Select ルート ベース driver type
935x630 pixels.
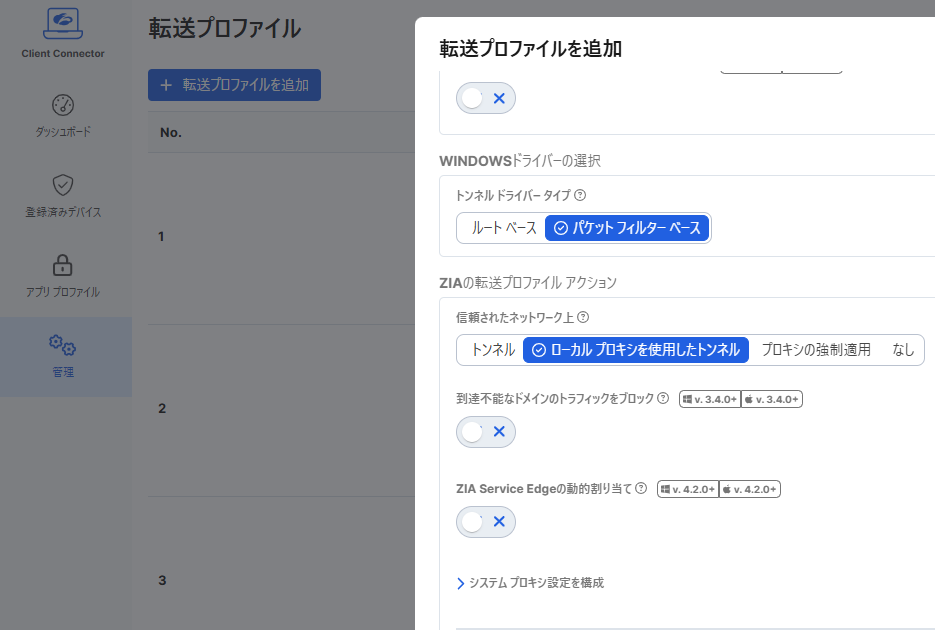coord(504,228)
